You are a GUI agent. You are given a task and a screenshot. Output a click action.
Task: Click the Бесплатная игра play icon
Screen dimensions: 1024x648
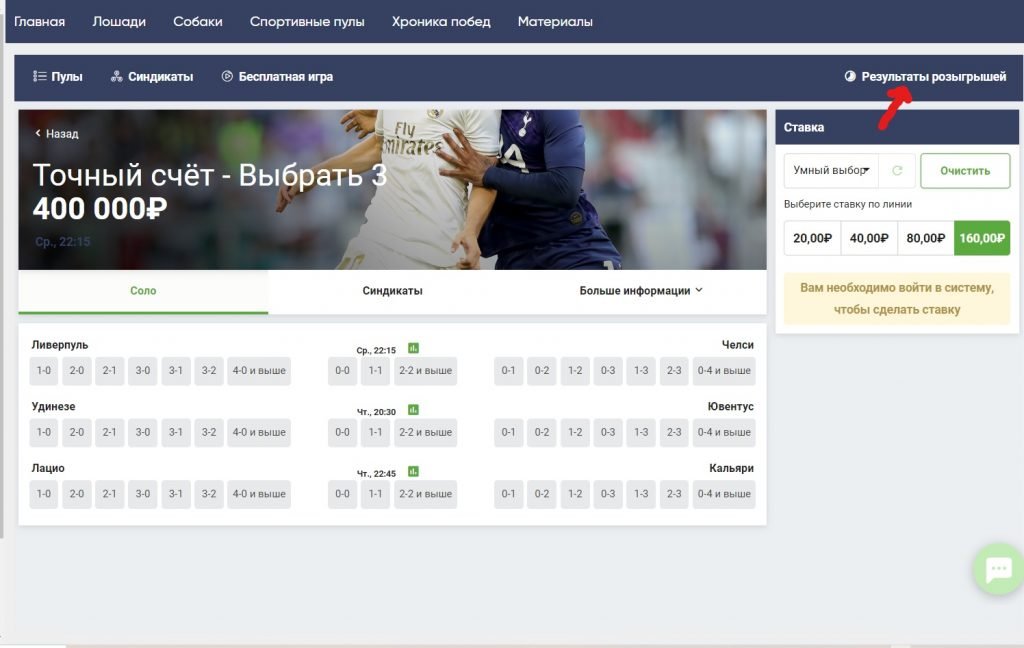227,76
